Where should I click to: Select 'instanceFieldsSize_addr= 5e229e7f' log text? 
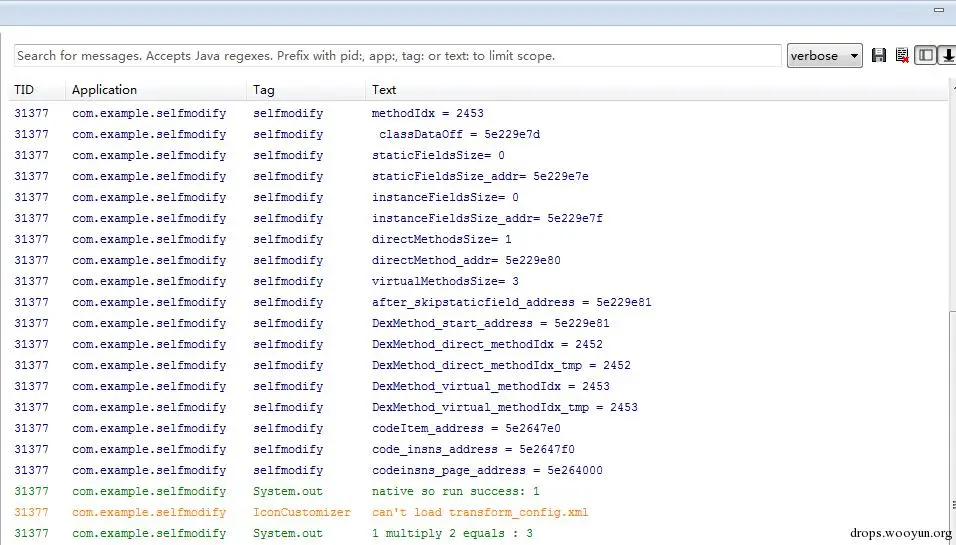click(x=487, y=218)
